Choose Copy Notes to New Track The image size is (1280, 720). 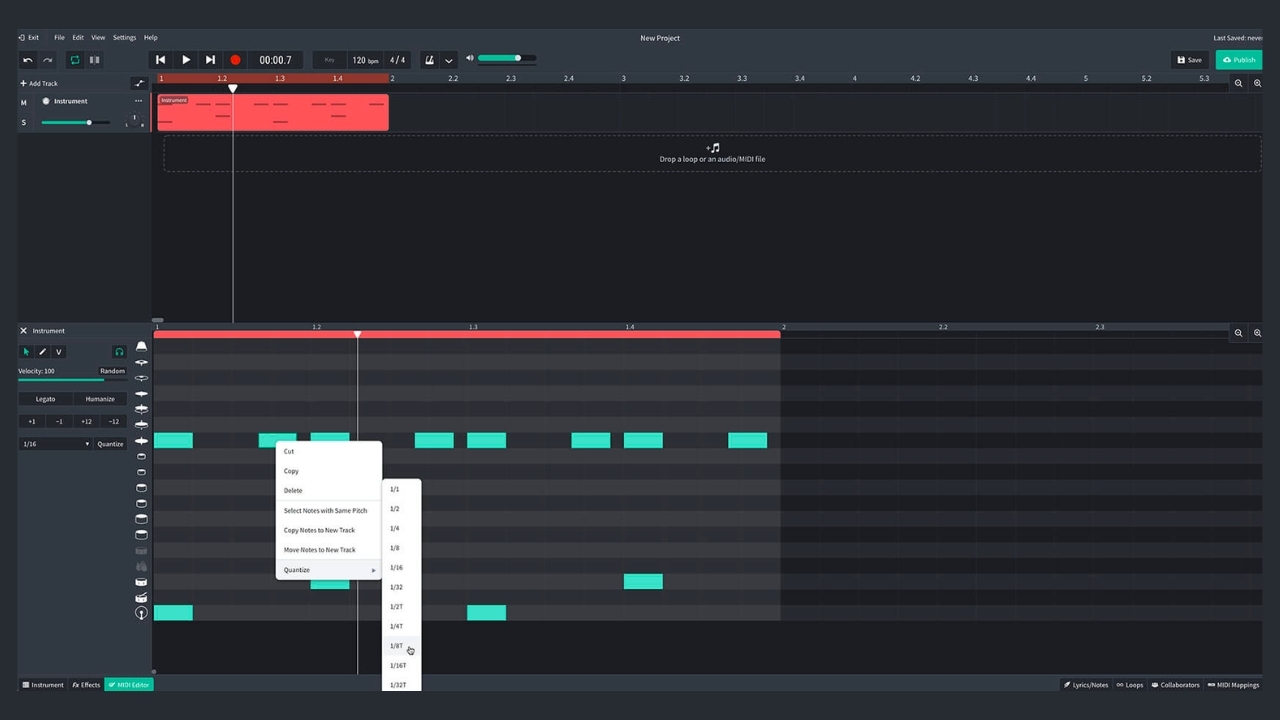tap(328, 530)
